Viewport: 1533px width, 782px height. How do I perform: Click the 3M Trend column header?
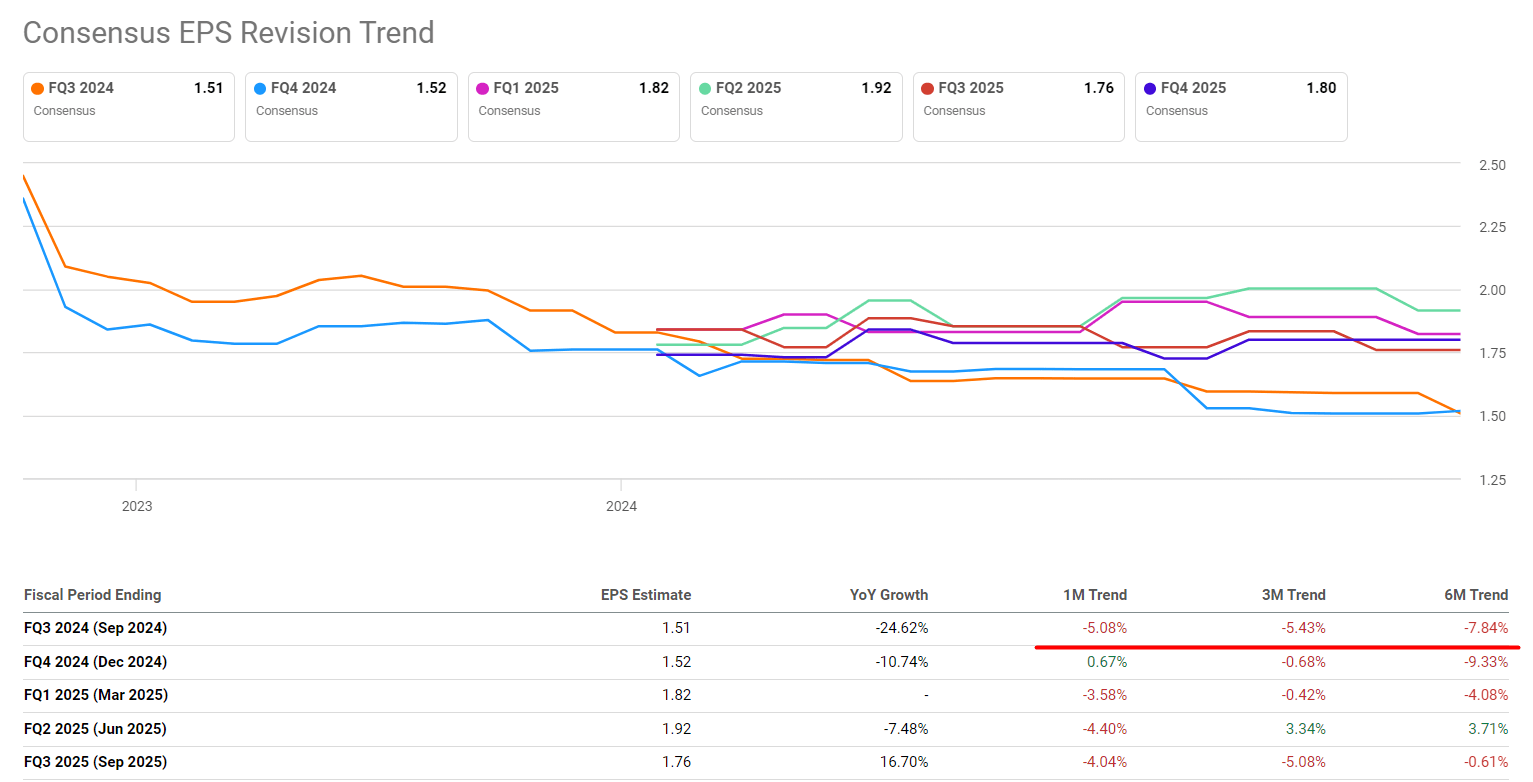[1293, 595]
